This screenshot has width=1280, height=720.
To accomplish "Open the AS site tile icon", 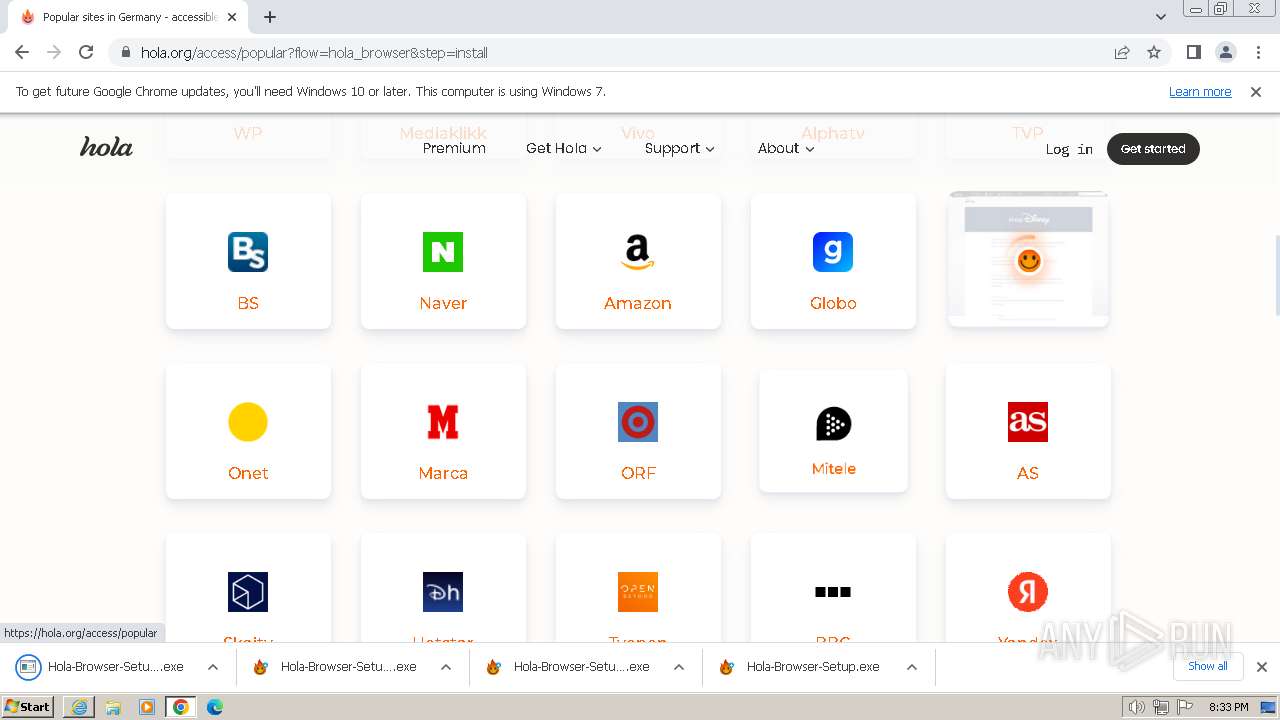I will (1028, 422).
